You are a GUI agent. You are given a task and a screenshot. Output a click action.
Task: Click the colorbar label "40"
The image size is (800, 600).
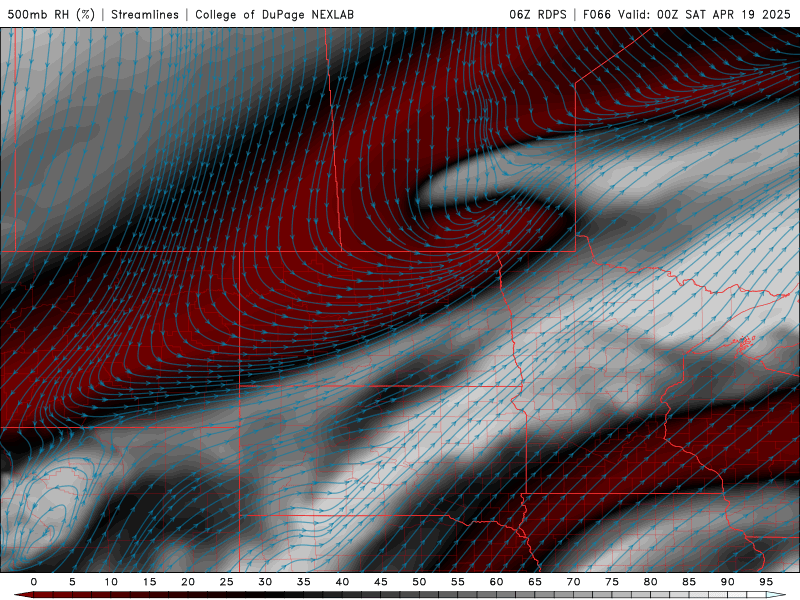tap(342, 582)
